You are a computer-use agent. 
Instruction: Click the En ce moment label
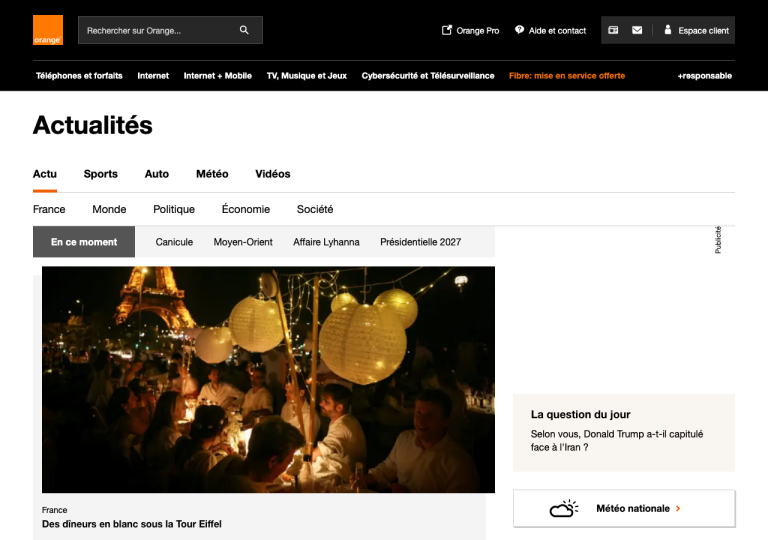84,242
